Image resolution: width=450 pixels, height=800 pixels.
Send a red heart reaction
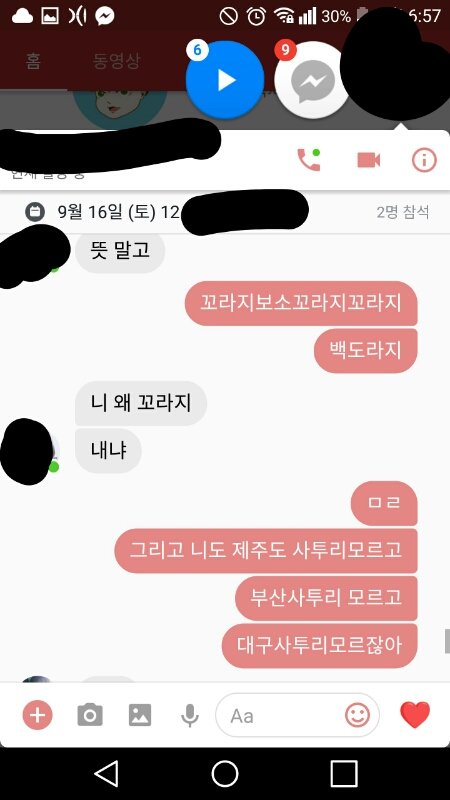(415, 714)
